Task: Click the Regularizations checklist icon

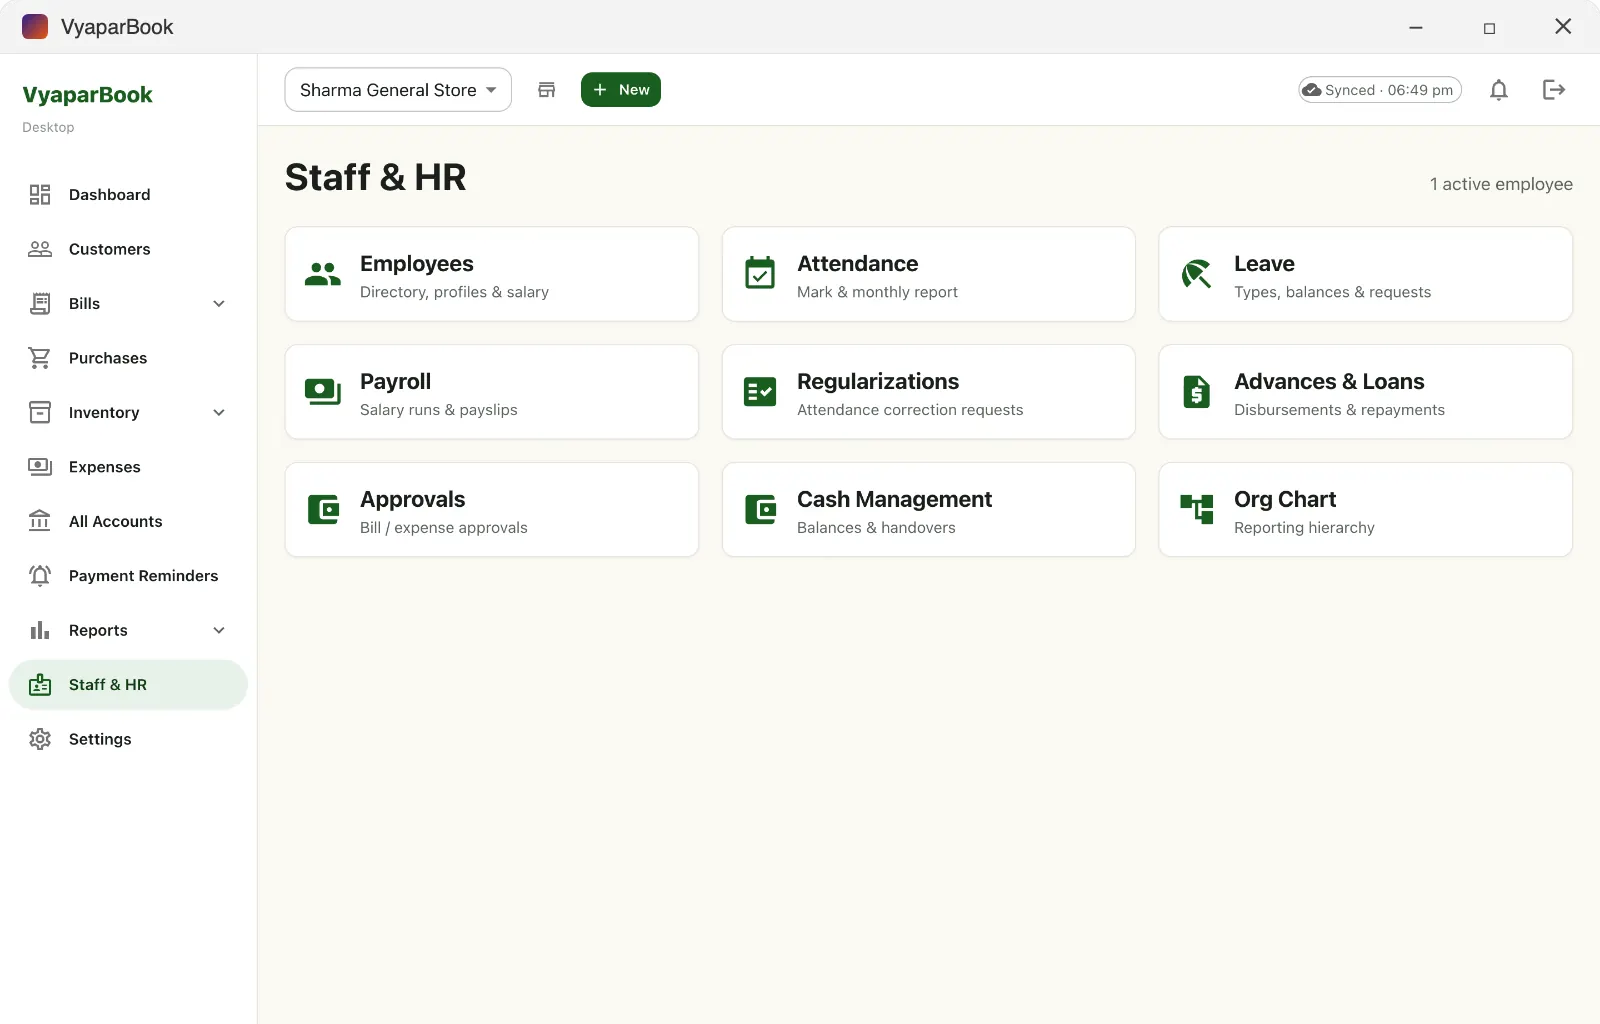Action: click(760, 392)
